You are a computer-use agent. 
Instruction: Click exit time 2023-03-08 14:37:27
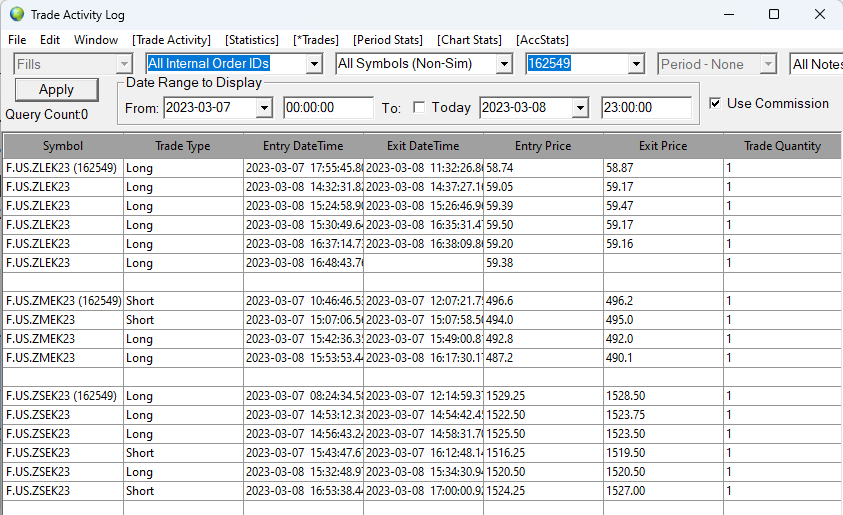click(x=424, y=187)
